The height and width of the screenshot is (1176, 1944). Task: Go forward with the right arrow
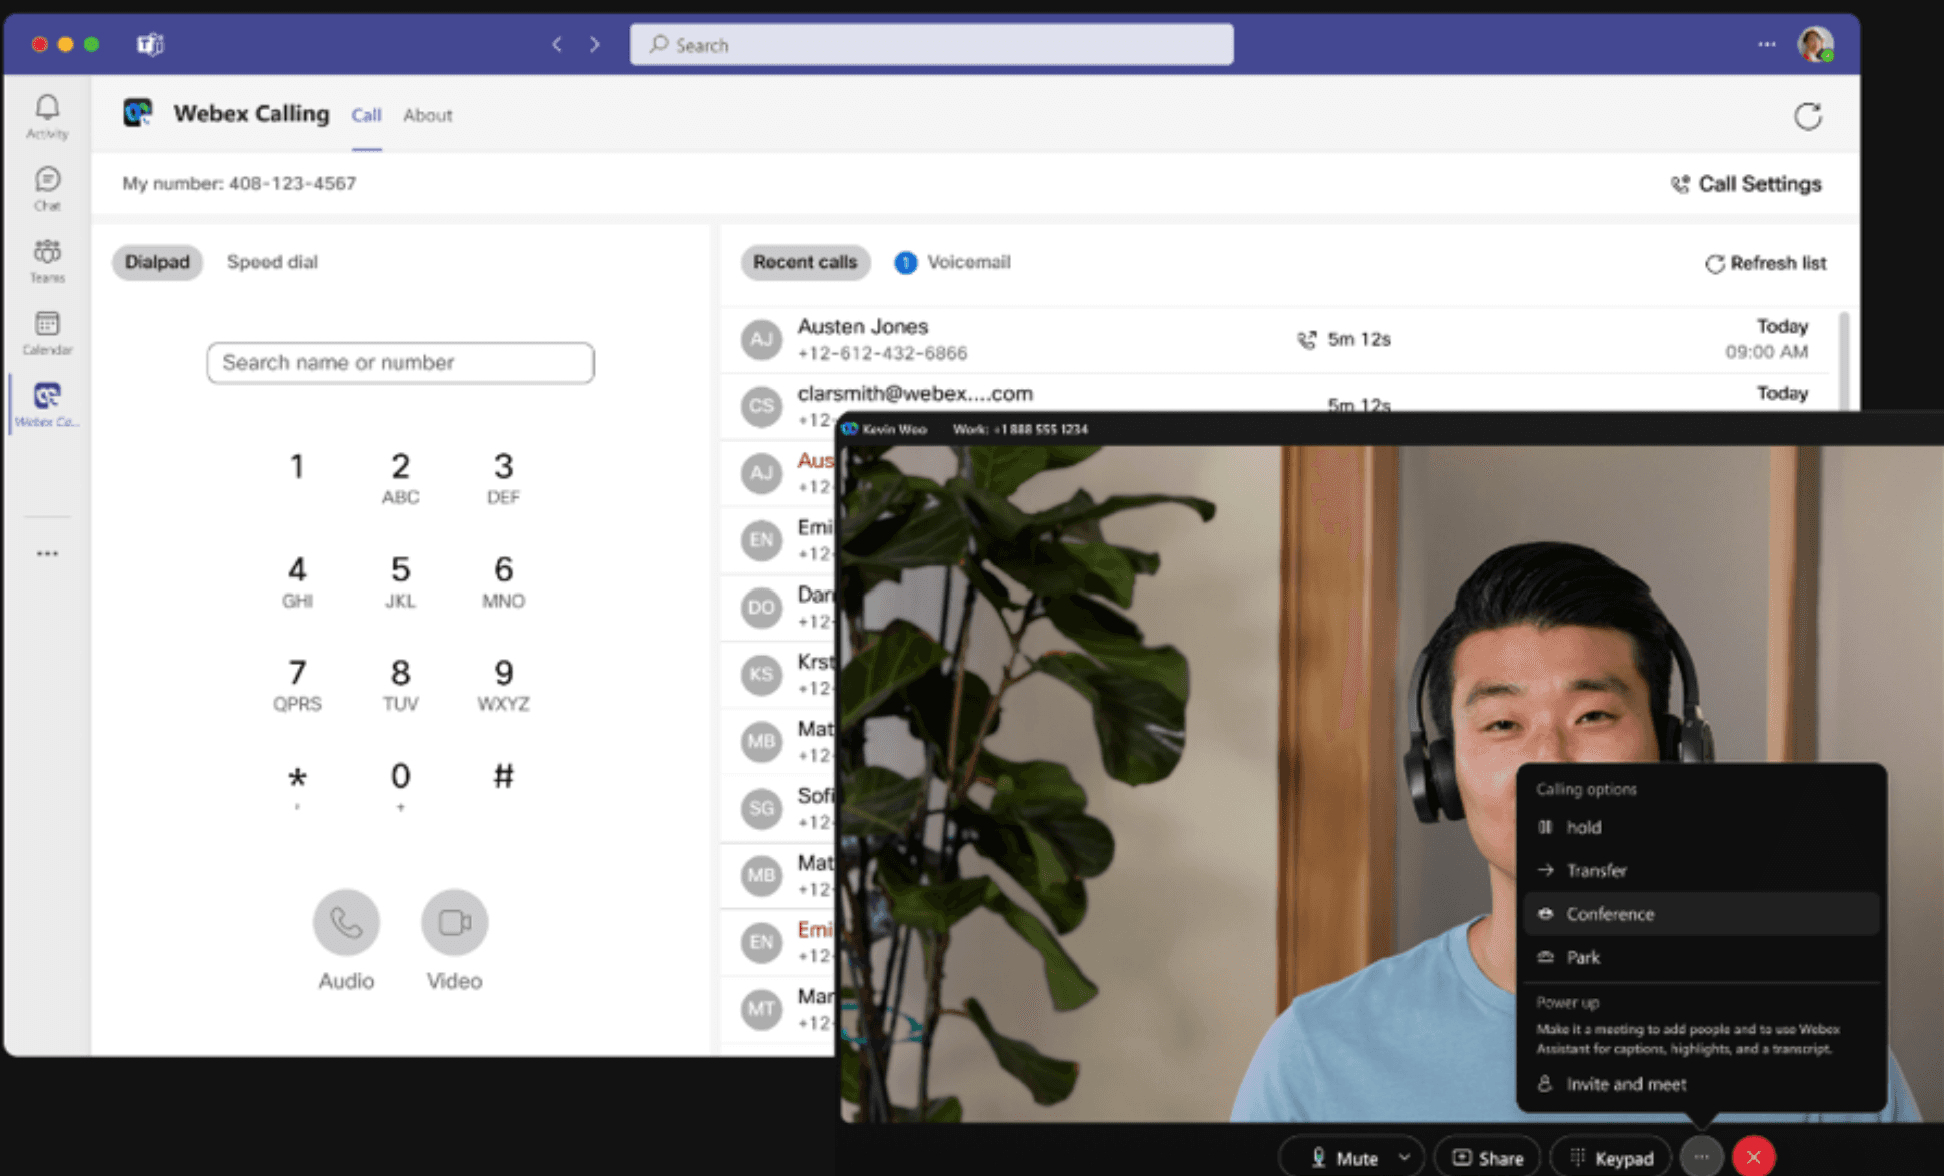click(x=595, y=44)
